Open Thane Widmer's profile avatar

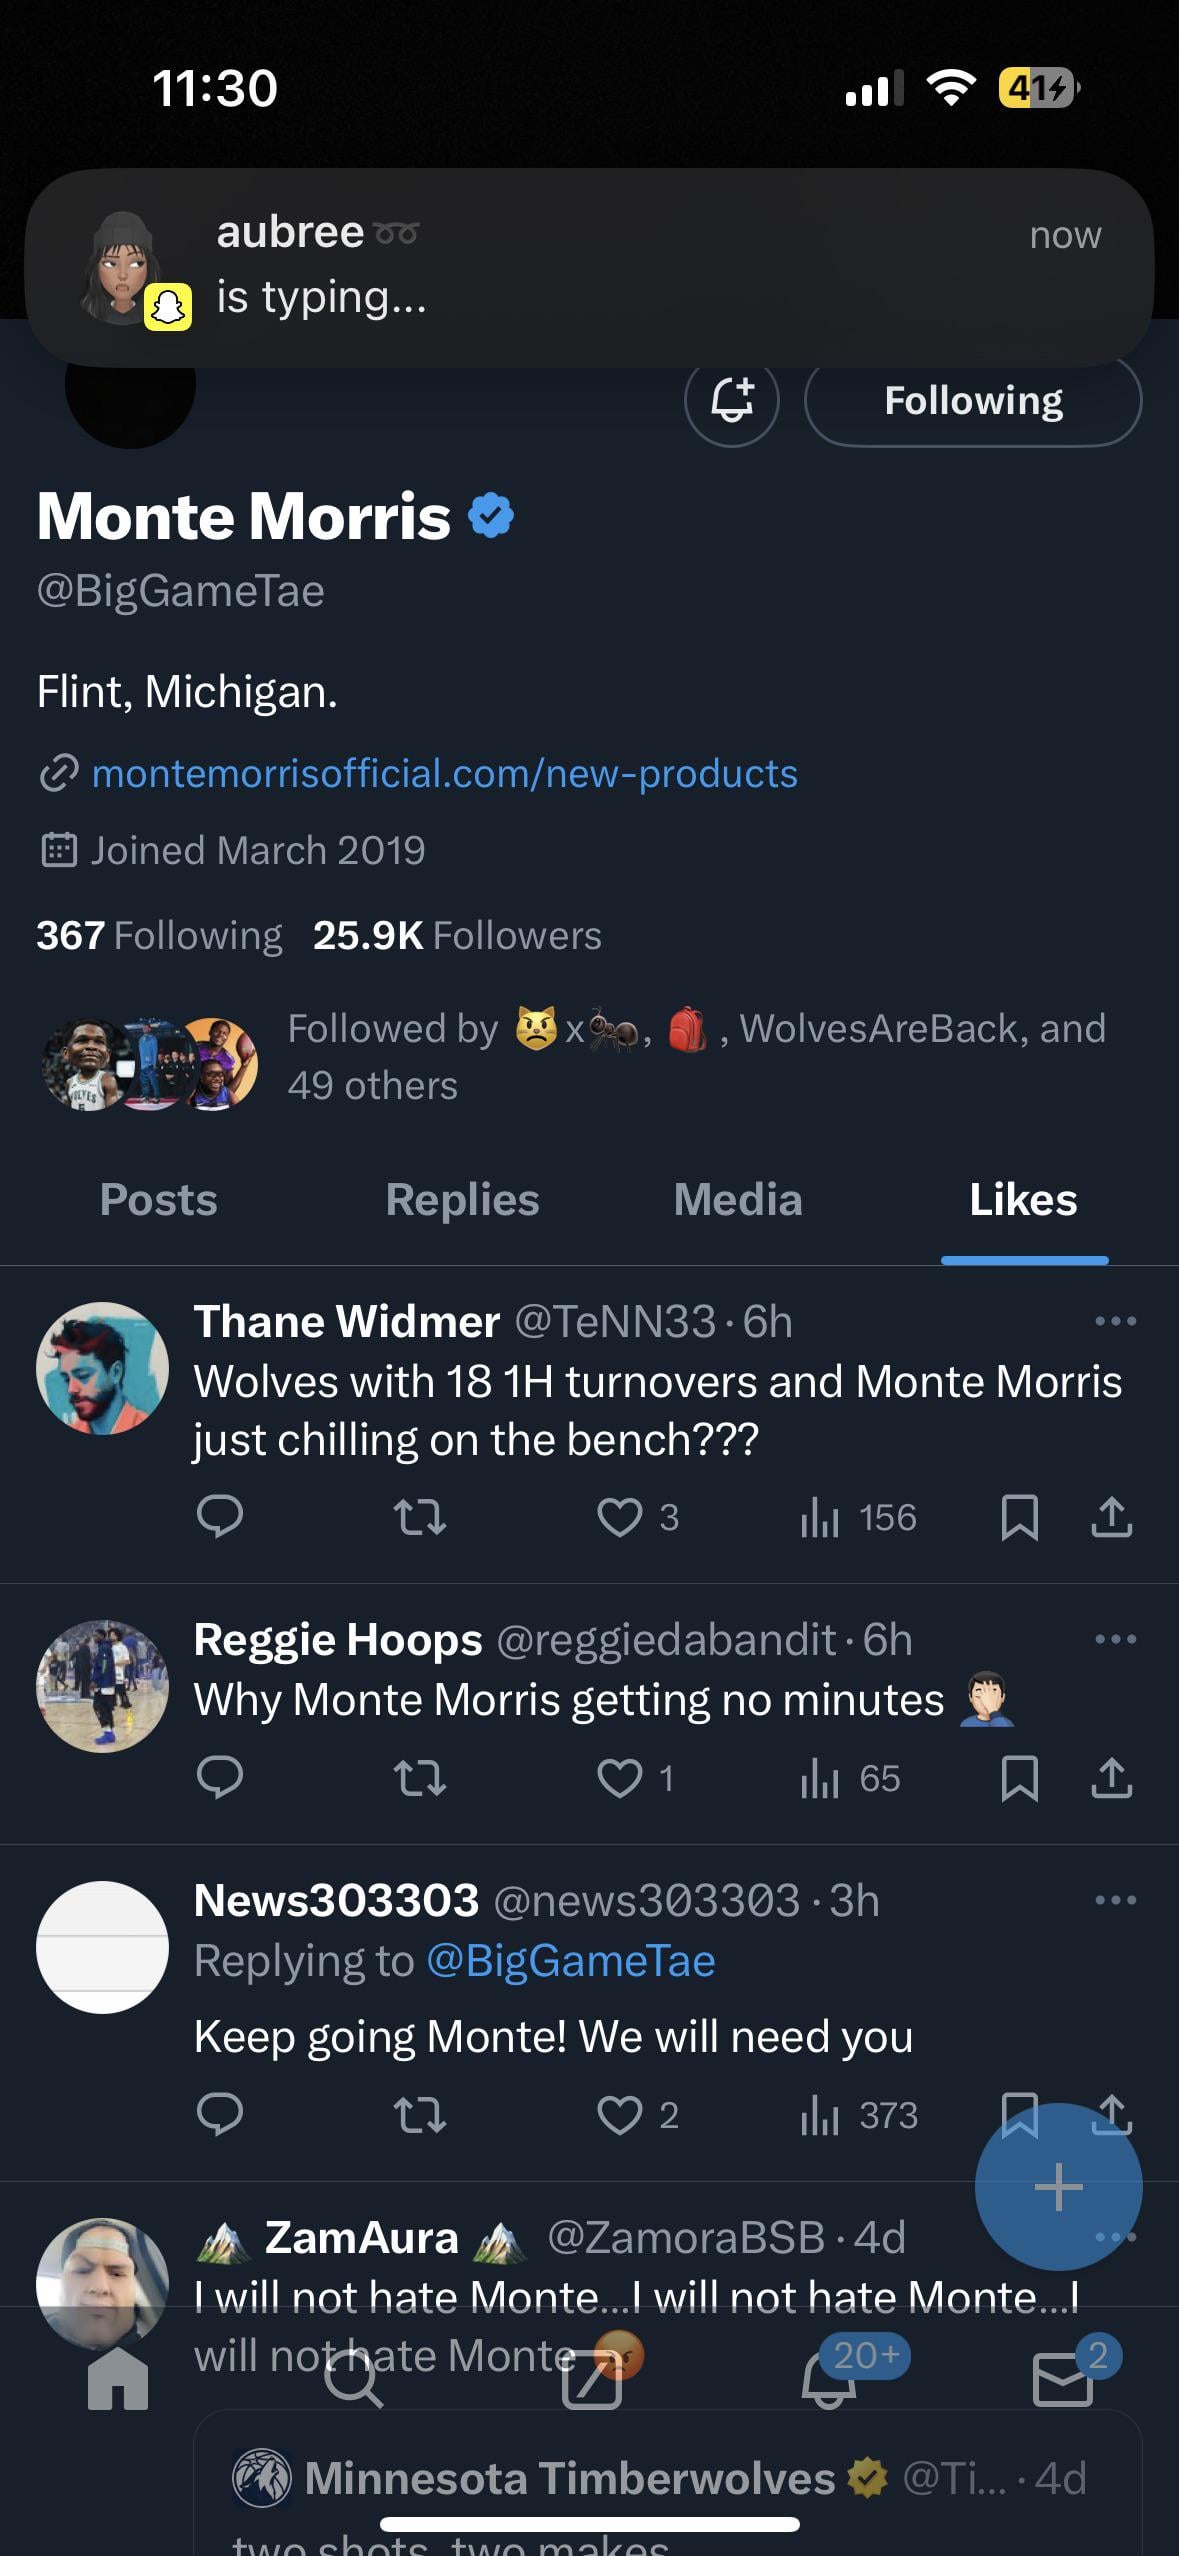pyautogui.click(x=102, y=1368)
